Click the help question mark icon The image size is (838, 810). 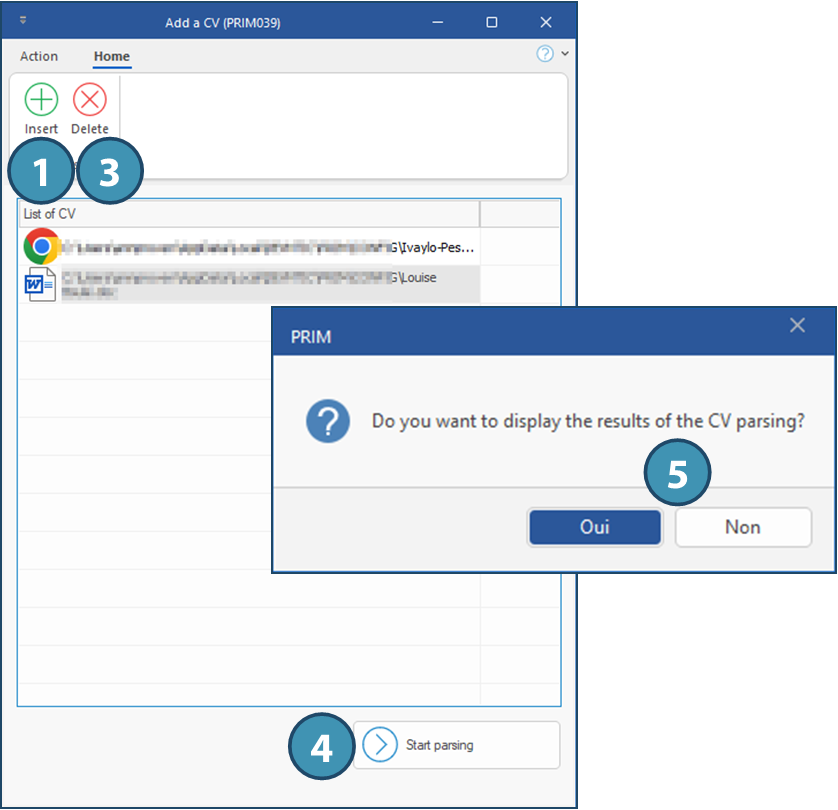coord(545,55)
